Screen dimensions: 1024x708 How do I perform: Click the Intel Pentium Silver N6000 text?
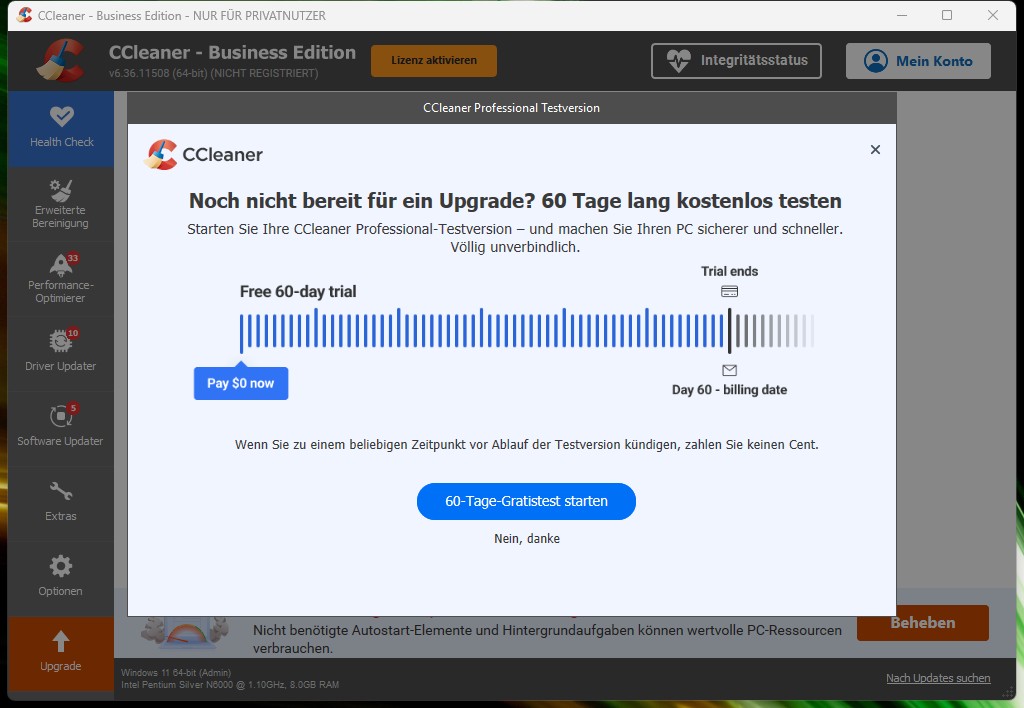coord(230,684)
